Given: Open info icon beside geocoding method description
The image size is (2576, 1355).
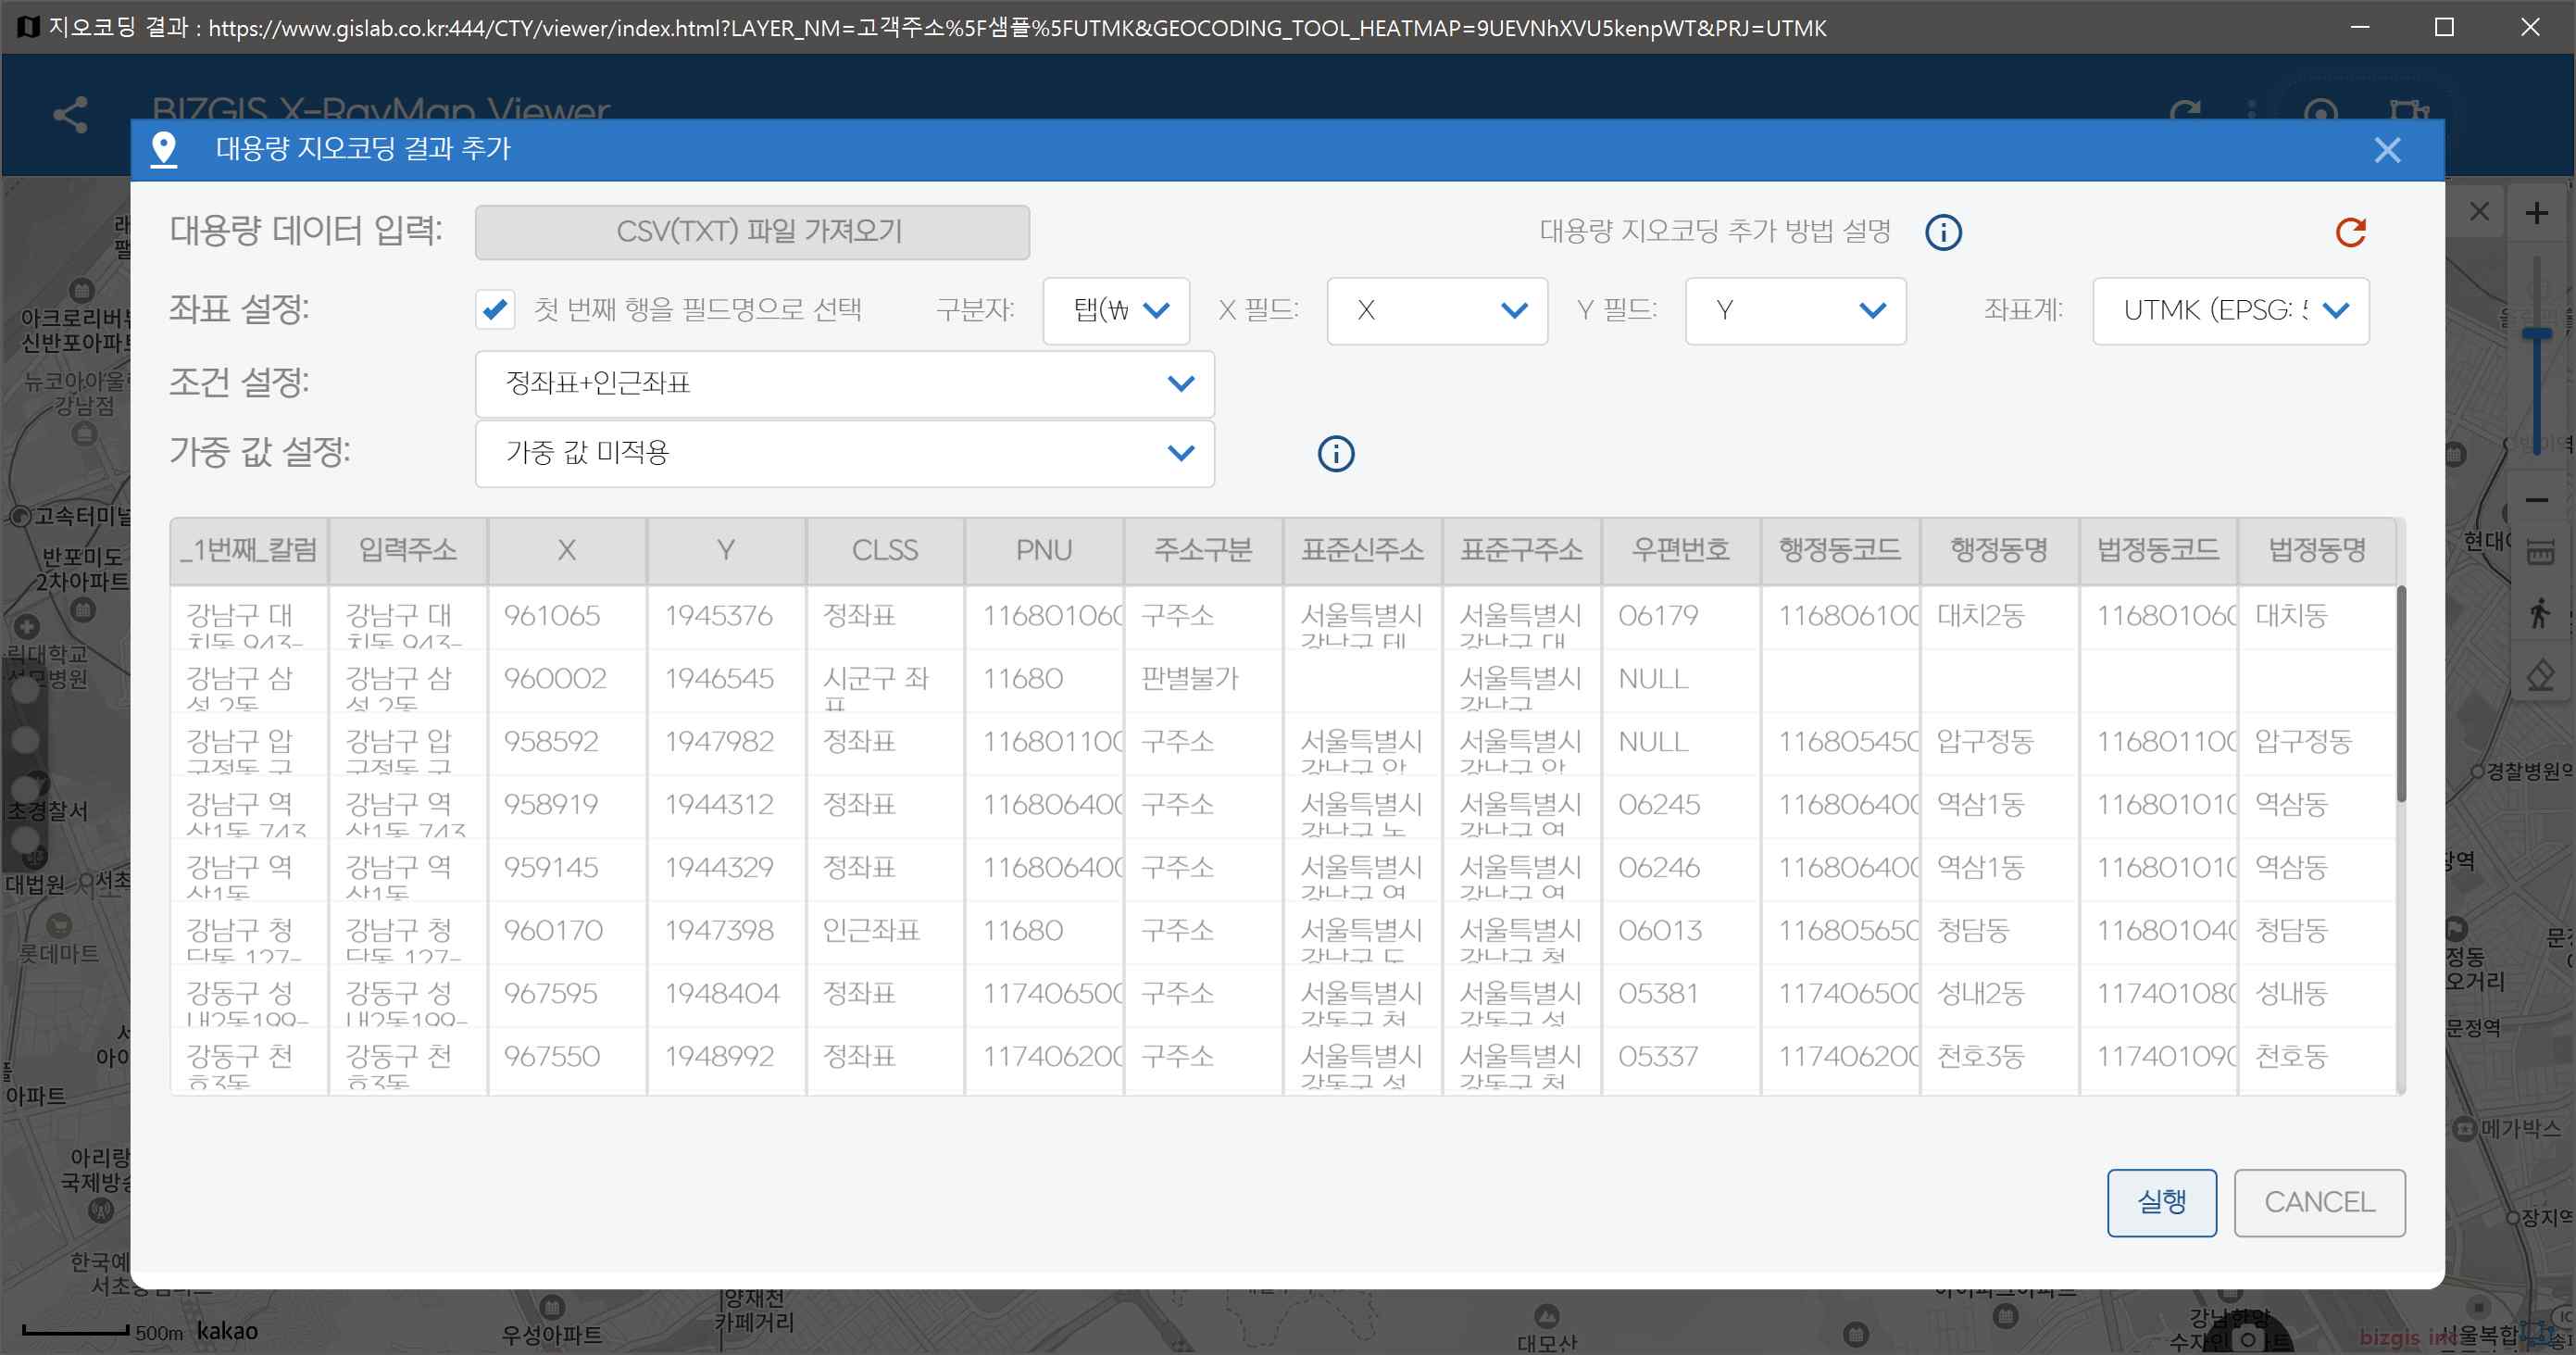Looking at the screenshot, I should coord(1943,232).
